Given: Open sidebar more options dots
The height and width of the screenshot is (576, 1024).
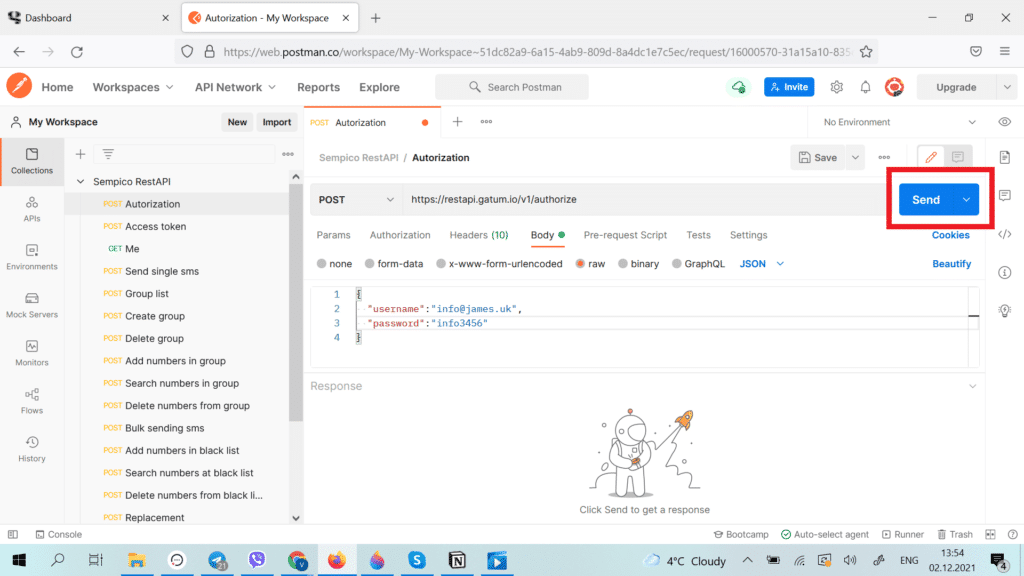Looking at the screenshot, I should click(288, 154).
